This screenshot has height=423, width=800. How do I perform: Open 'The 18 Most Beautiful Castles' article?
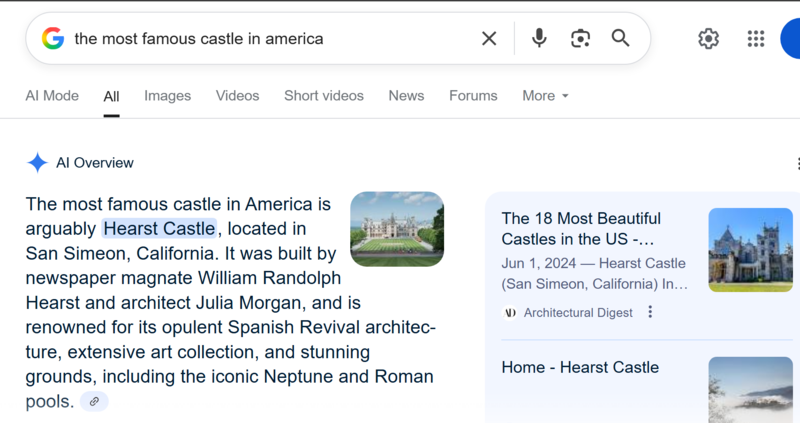point(581,229)
